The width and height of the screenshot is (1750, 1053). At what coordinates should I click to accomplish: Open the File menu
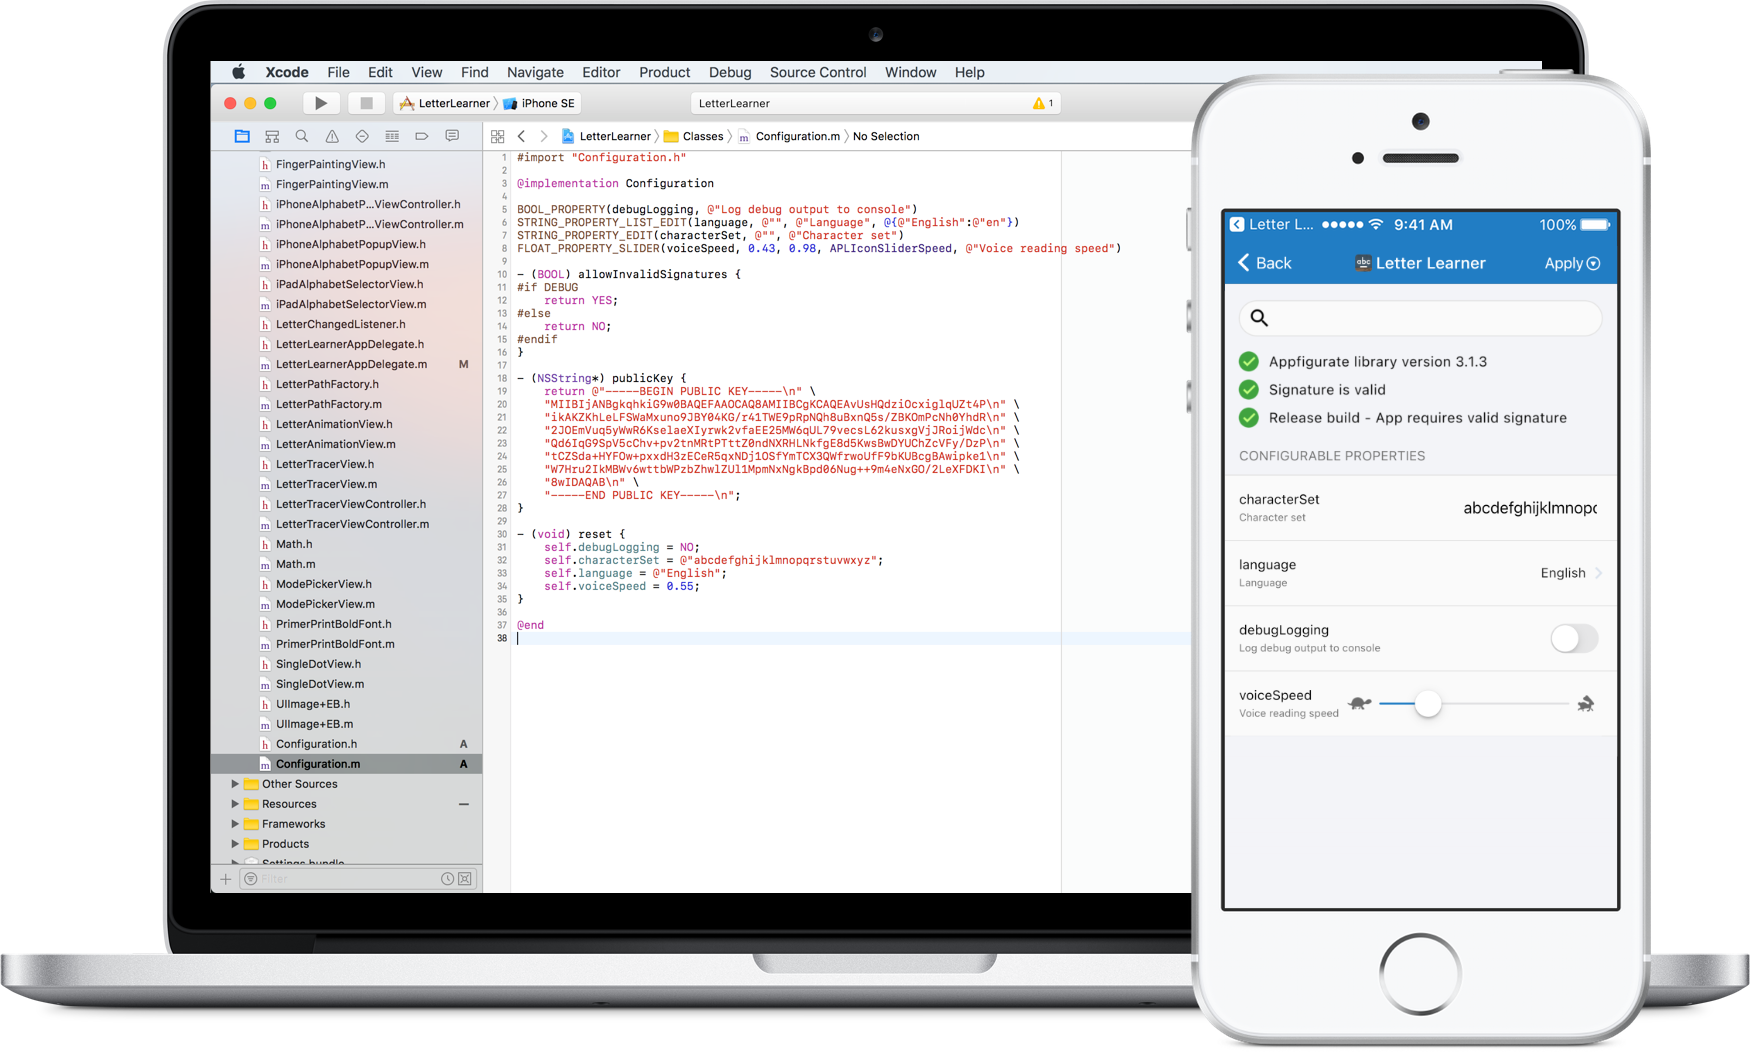[339, 72]
